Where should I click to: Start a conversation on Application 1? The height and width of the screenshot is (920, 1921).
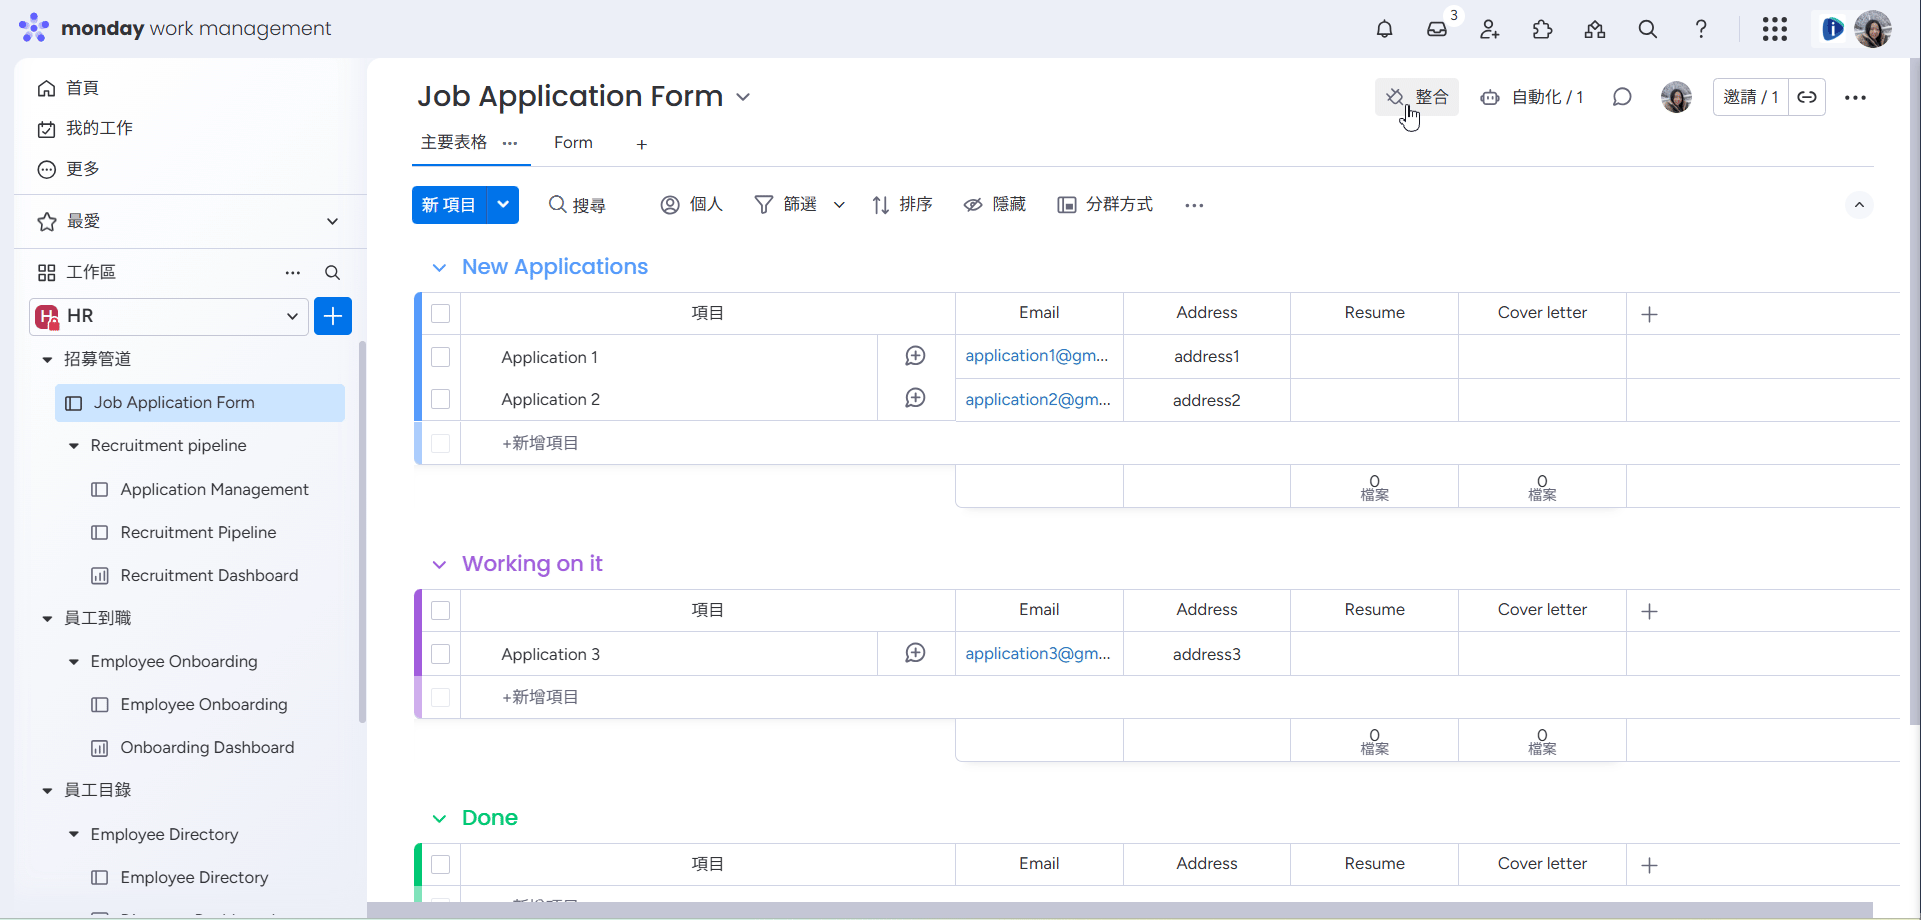(915, 356)
